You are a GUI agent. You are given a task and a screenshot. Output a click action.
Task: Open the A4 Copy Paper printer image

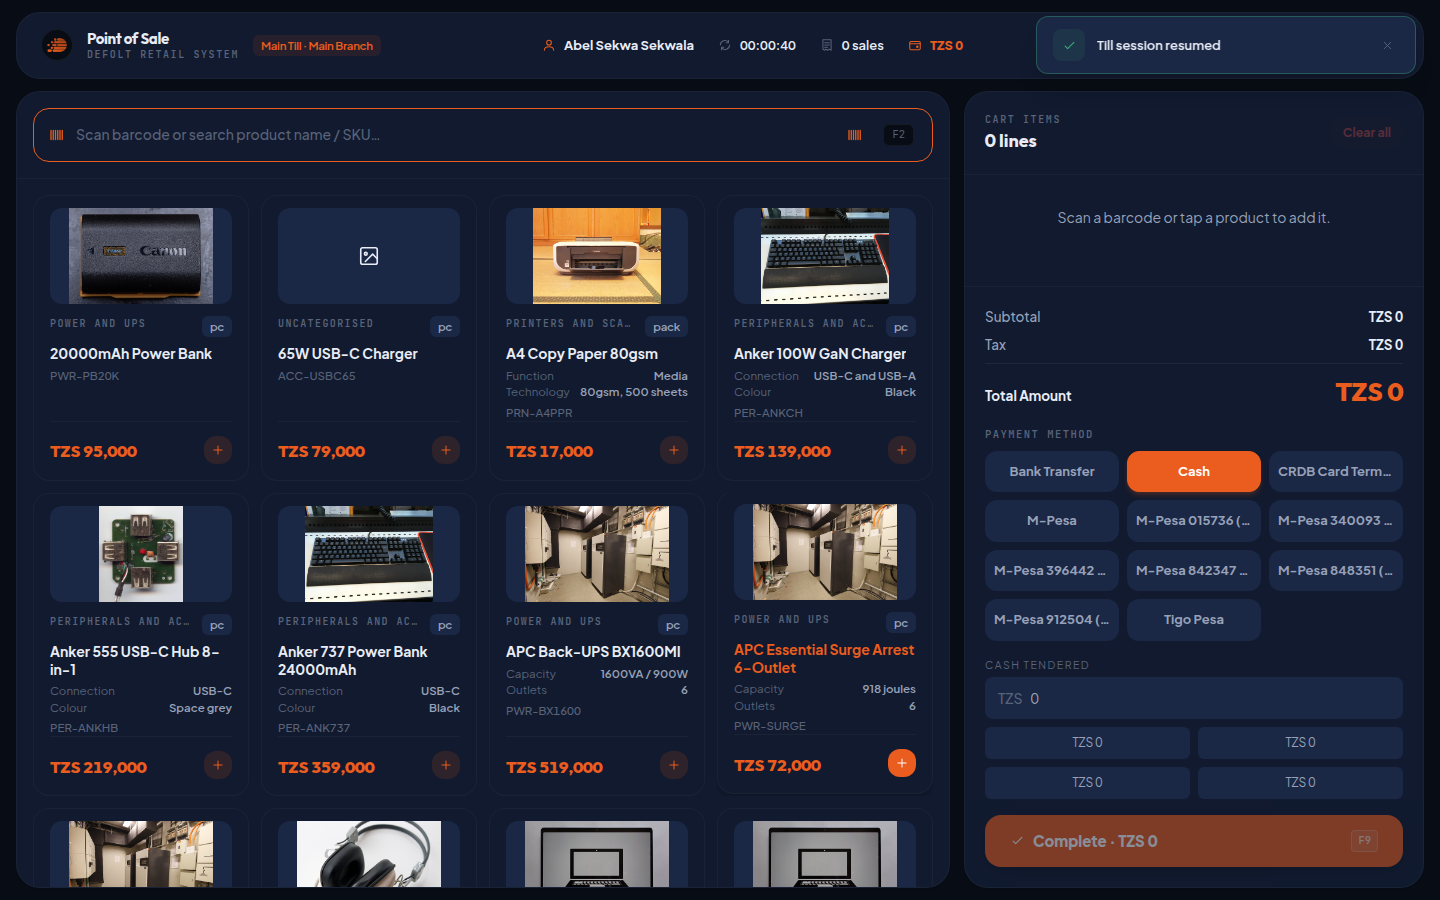coord(597,256)
